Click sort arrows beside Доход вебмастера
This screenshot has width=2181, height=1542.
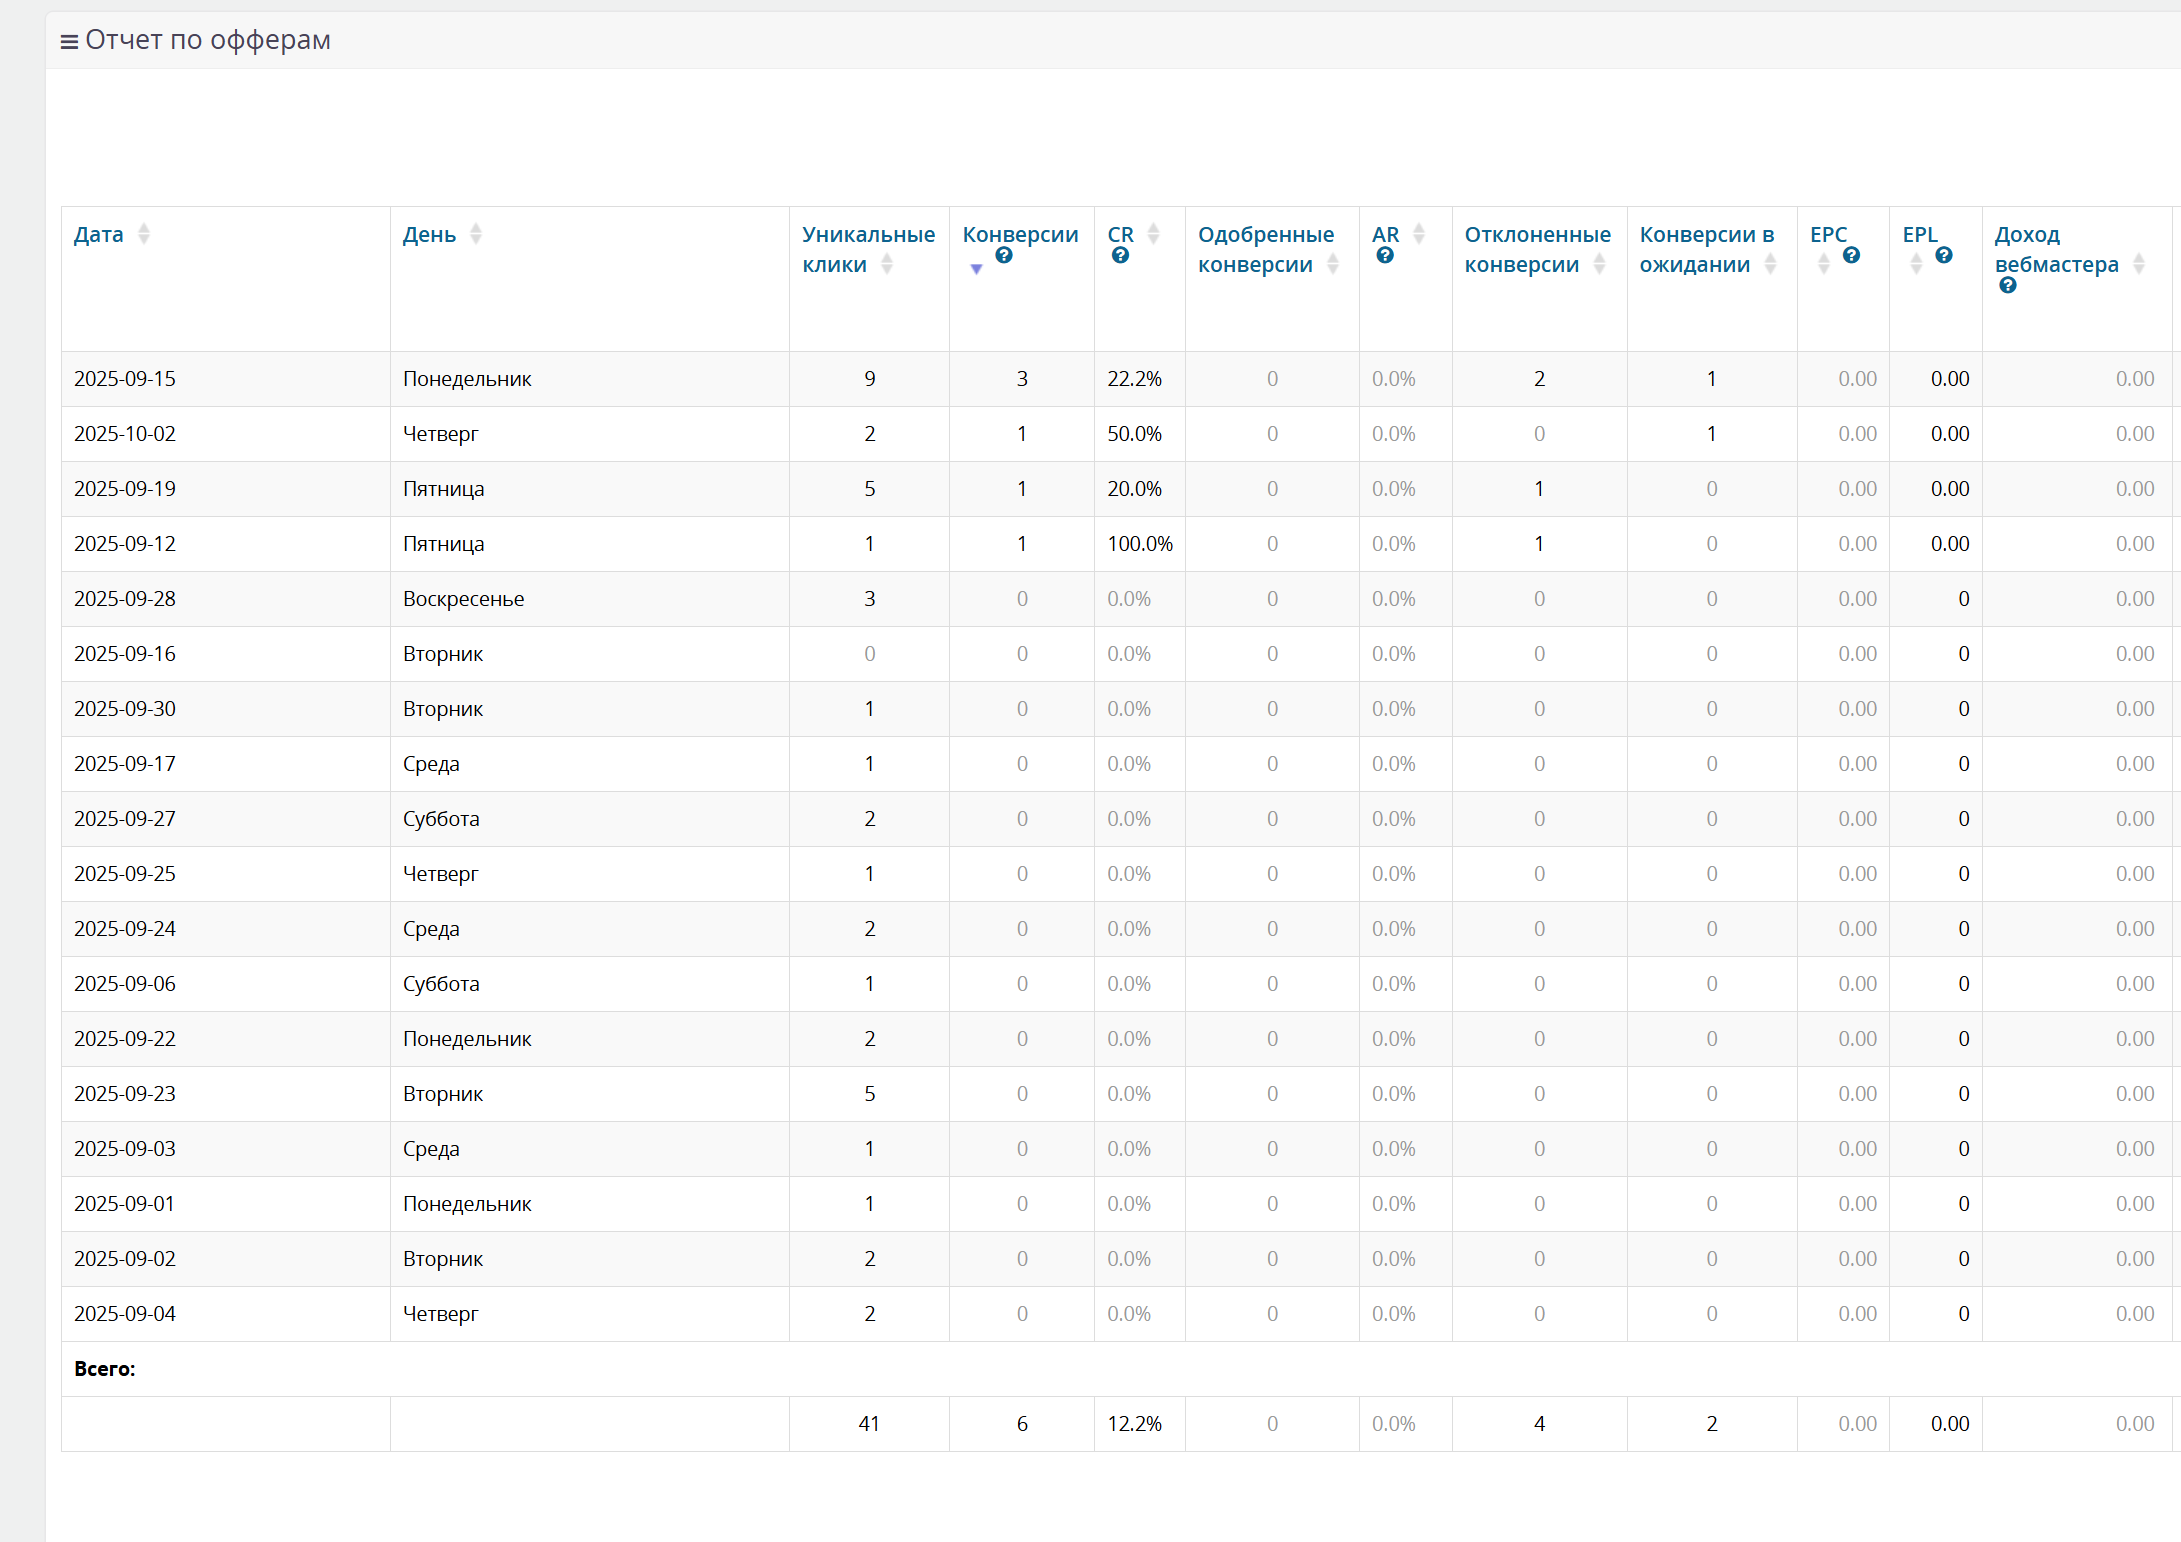(2138, 264)
